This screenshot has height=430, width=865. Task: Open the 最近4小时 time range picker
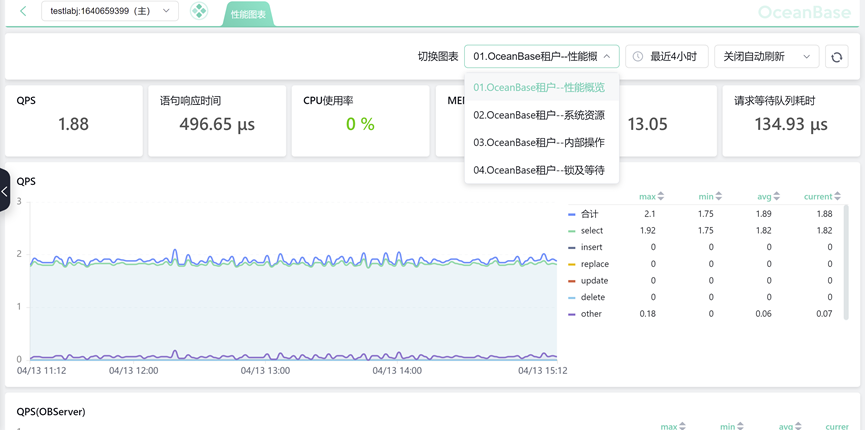coord(666,56)
